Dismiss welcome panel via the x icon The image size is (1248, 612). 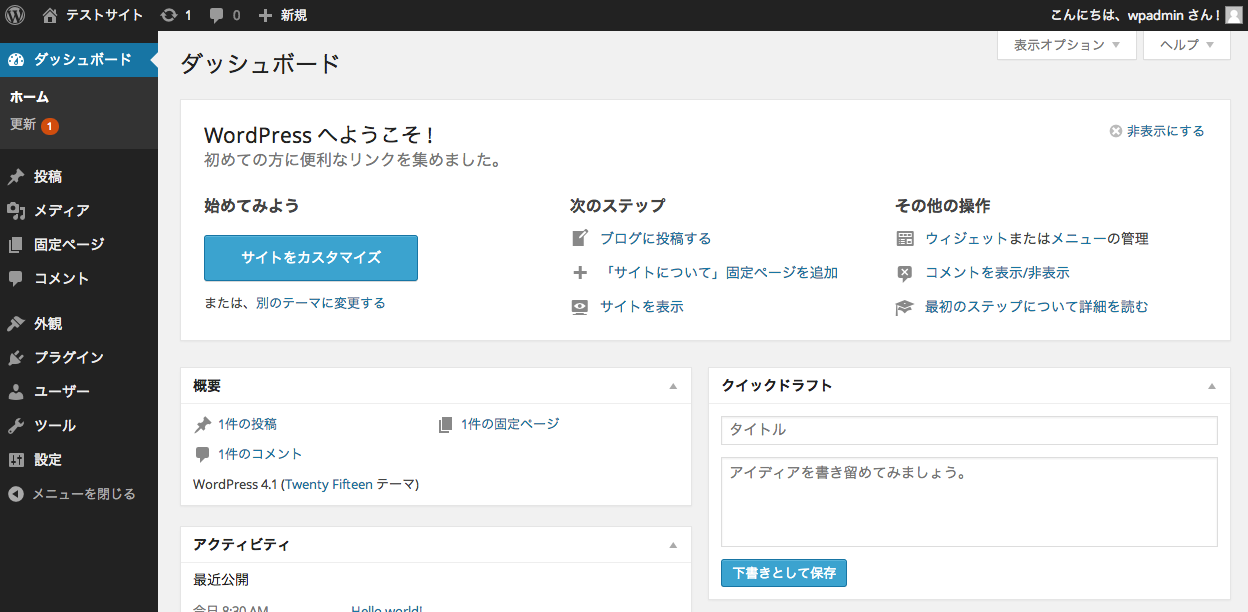click(1116, 131)
